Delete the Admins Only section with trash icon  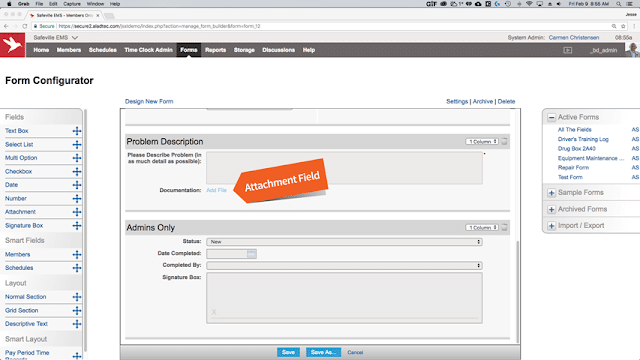pyautogui.click(x=504, y=227)
